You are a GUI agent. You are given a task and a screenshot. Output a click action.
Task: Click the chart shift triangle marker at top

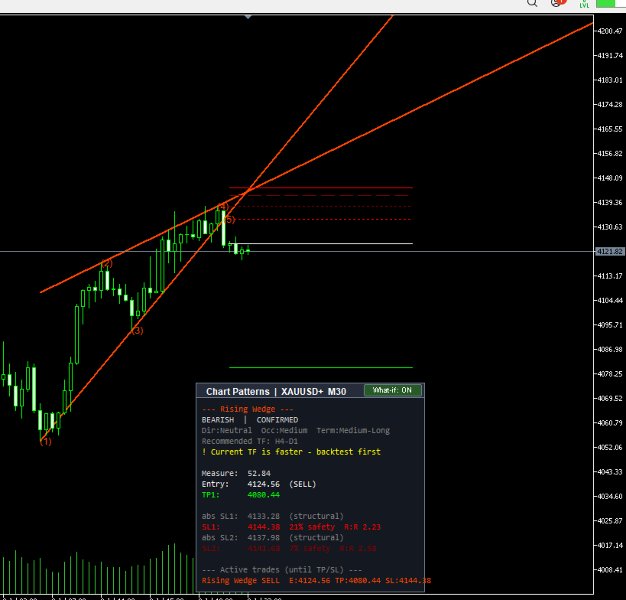coord(248,17)
